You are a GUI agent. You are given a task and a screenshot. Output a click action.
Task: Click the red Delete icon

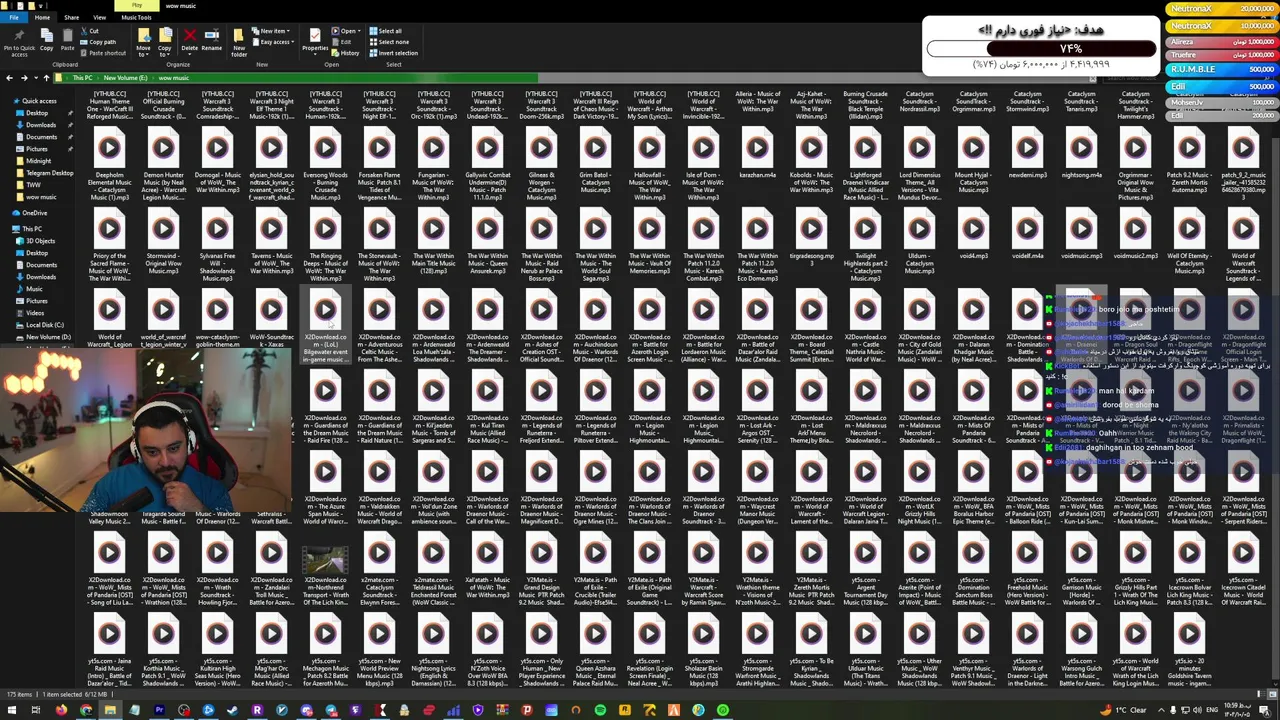tap(189, 36)
